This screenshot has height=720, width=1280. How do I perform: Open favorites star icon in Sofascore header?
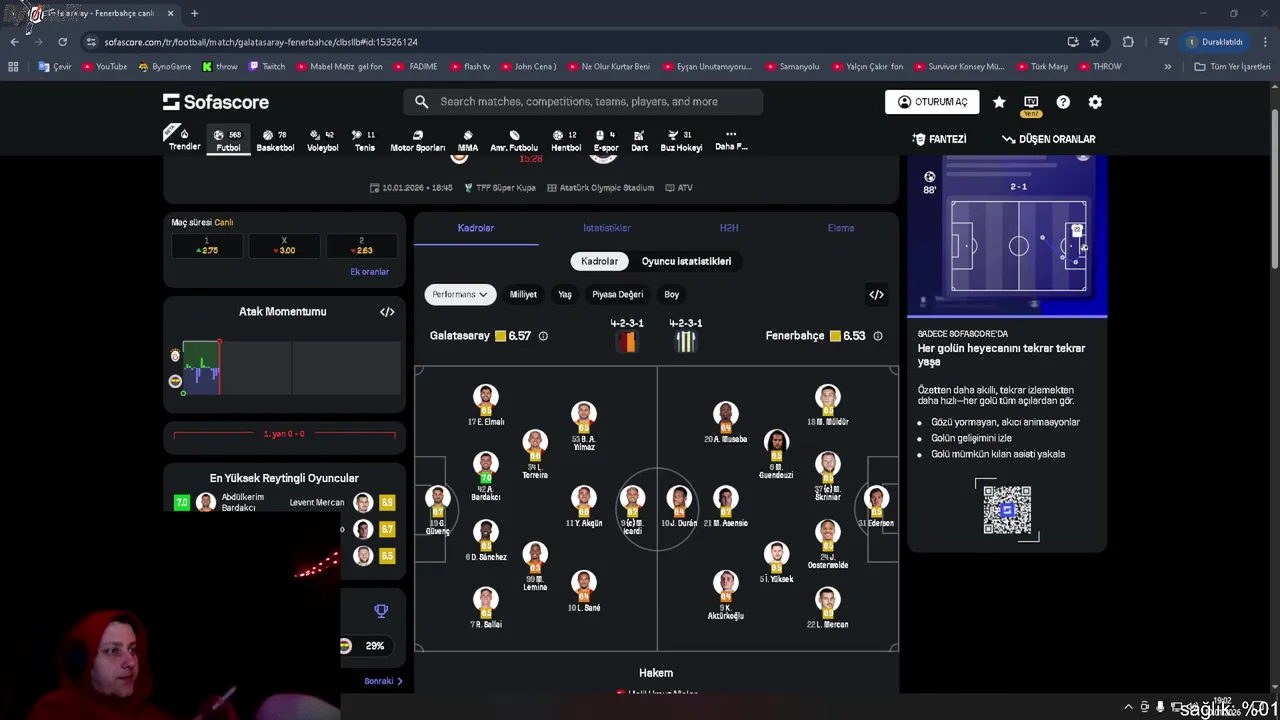tap(999, 102)
